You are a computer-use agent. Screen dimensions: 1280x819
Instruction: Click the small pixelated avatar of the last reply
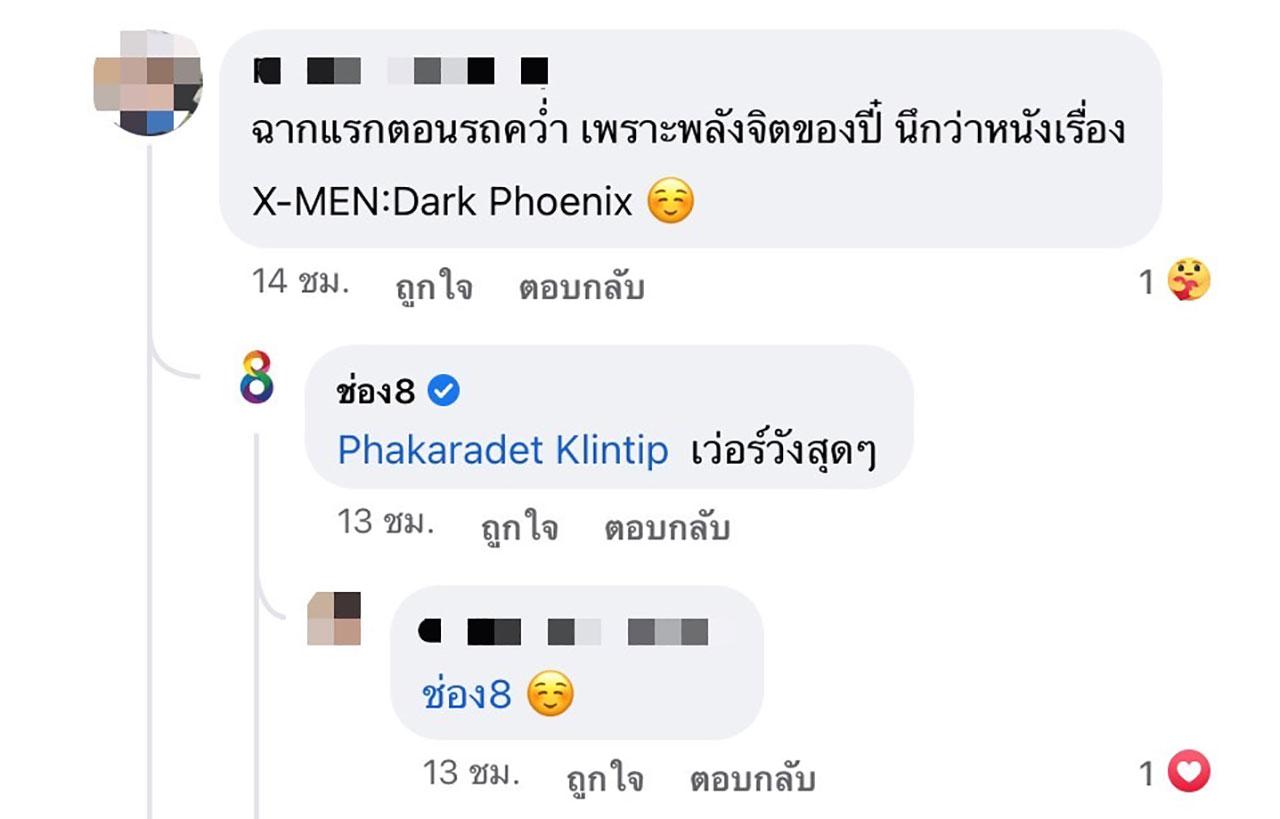click(334, 618)
